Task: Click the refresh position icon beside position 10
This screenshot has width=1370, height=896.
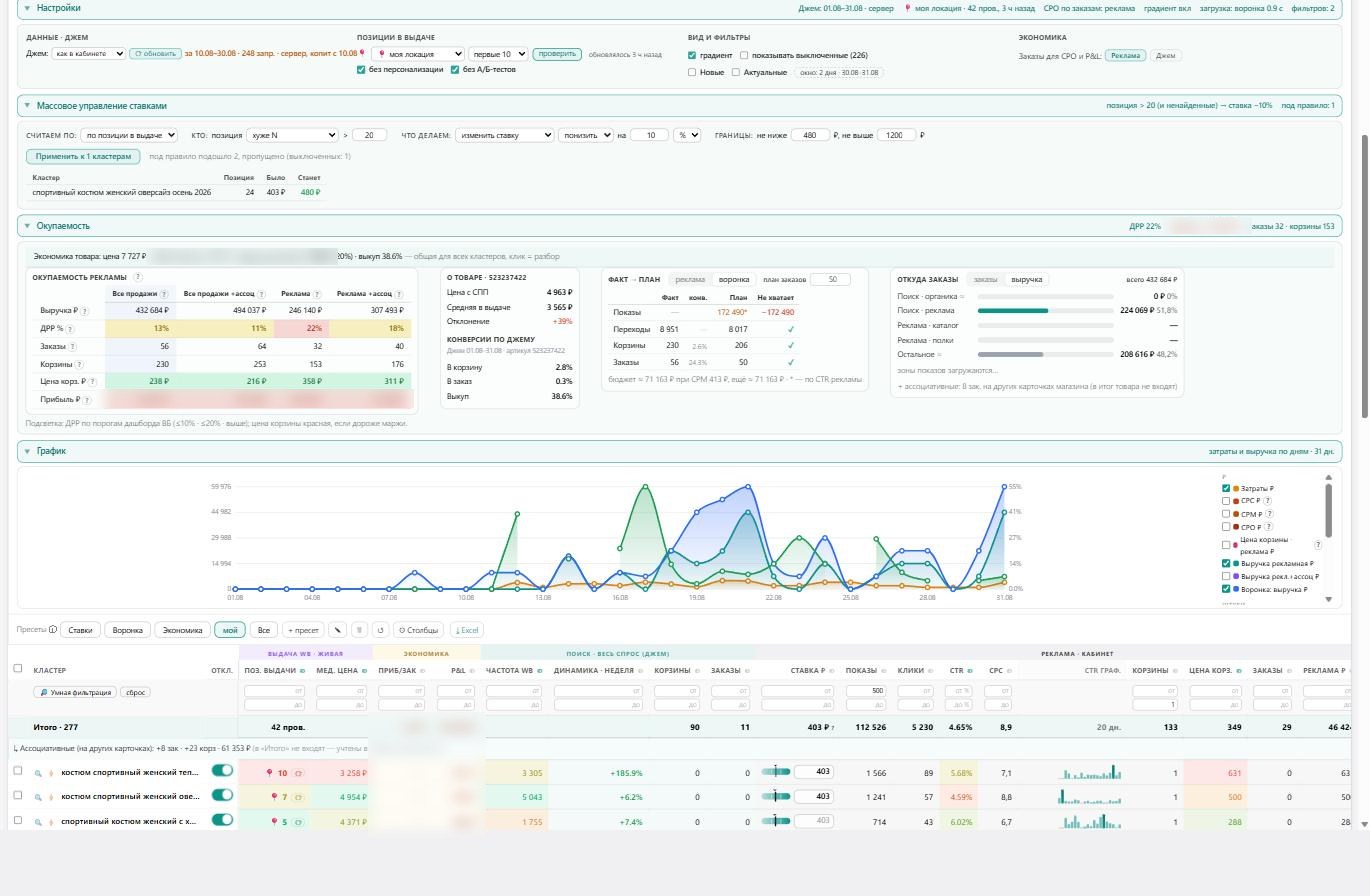Action: coord(298,773)
